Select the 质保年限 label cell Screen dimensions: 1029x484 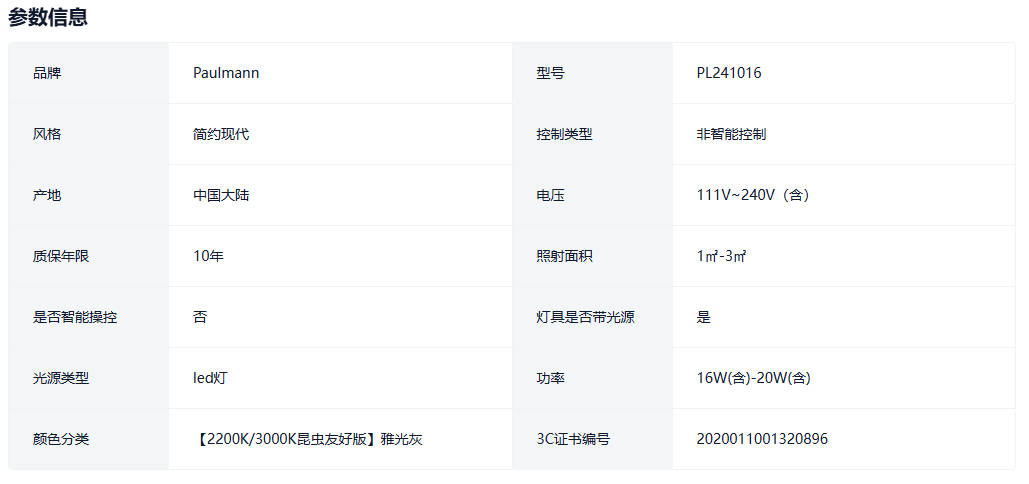(61, 256)
